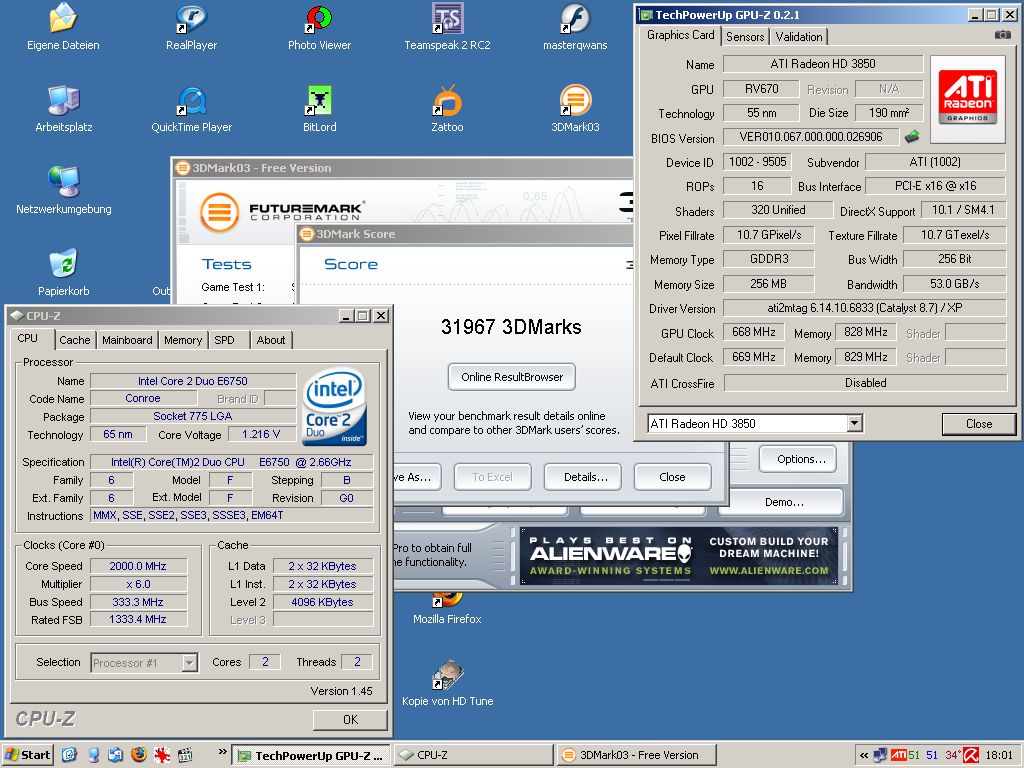Image resolution: width=1024 pixels, height=768 pixels.
Task: Expand the quick launch overflow chevron
Action: 222,752
